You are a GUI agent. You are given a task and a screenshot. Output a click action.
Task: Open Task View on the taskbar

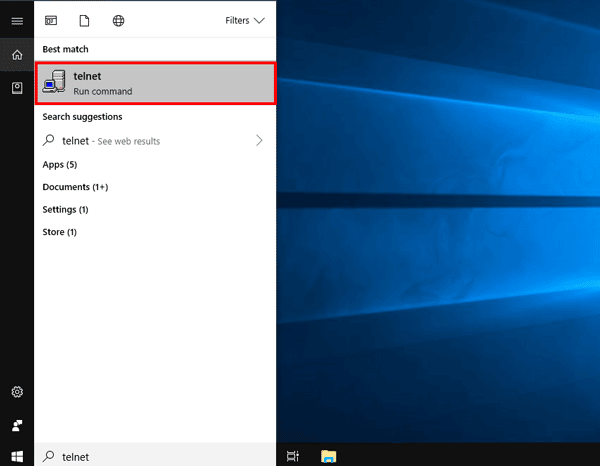293,456
